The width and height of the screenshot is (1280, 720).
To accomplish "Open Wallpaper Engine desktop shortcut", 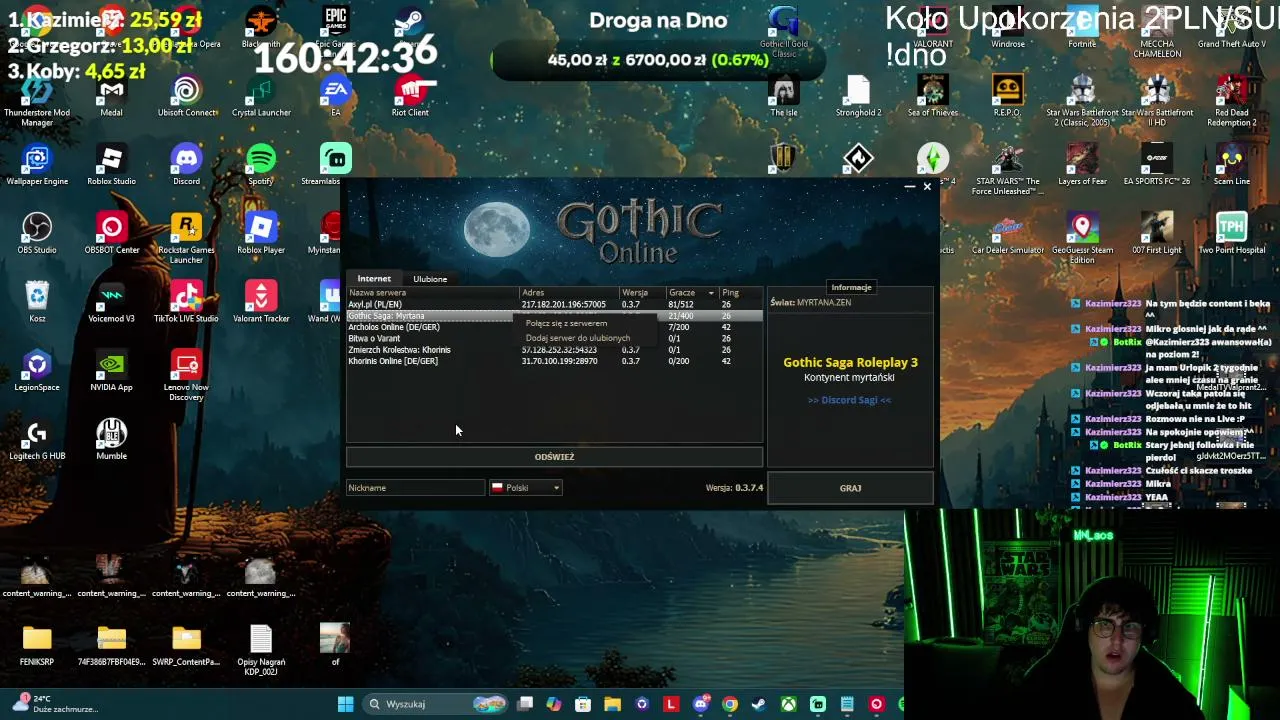I will click(x=37, y=166).
